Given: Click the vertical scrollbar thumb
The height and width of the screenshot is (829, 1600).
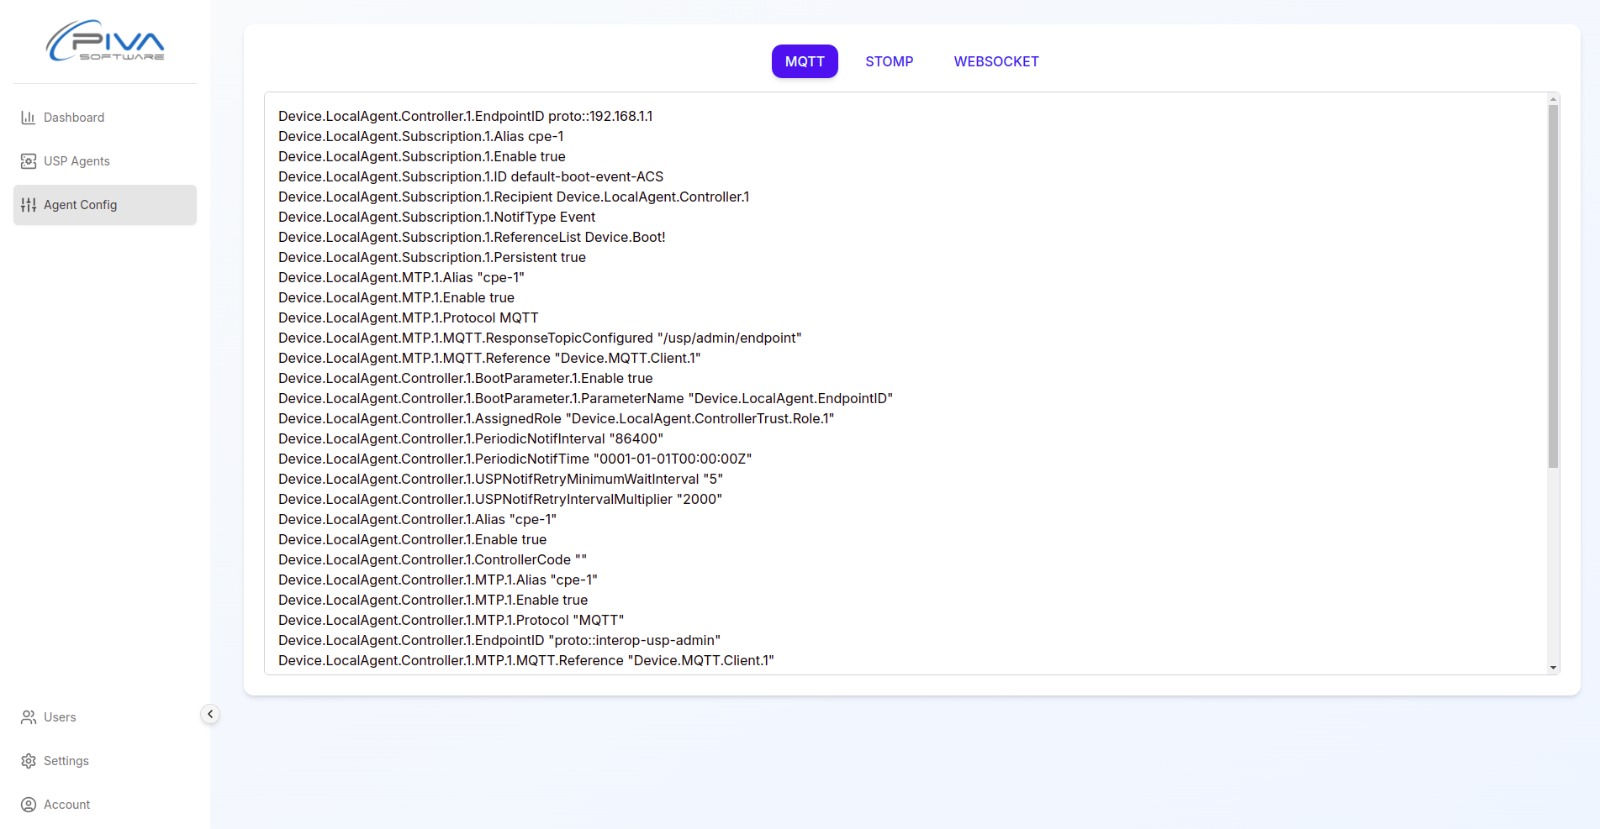Looking at the screenshot, I should (x=1553, y=285).
